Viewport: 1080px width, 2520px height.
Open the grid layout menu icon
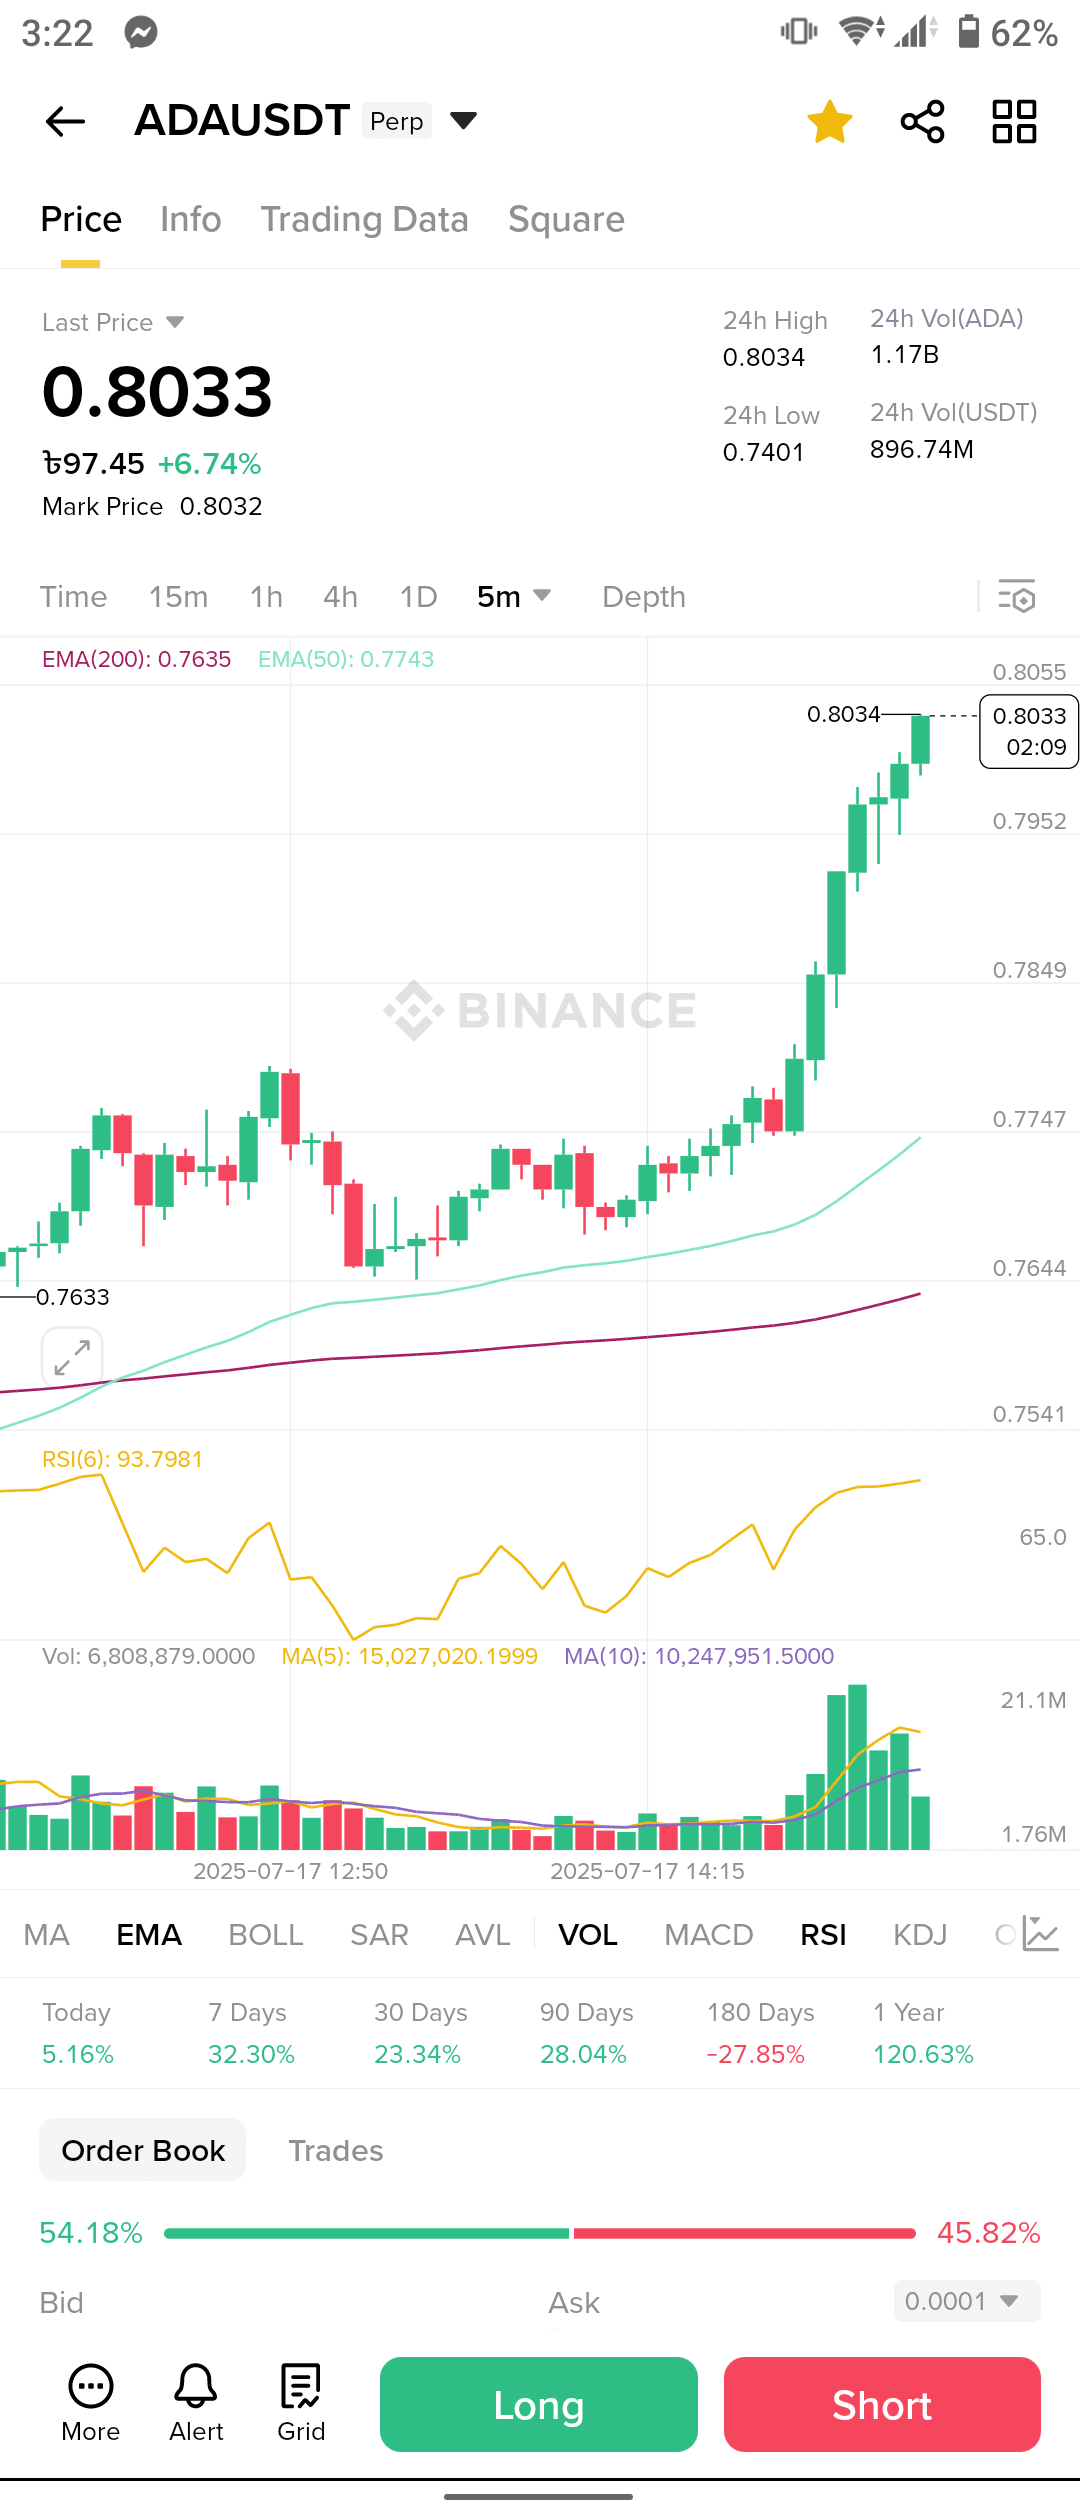[1014, 122]
